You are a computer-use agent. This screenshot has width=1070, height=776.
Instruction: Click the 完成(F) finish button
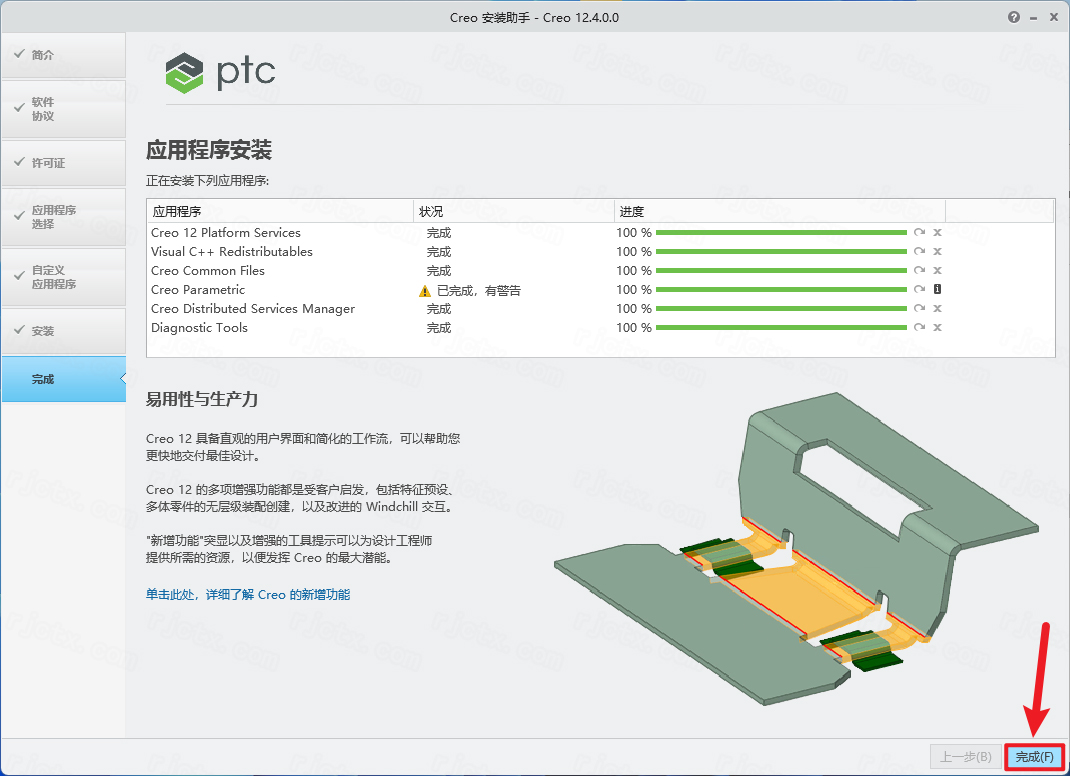point(1035,757)
